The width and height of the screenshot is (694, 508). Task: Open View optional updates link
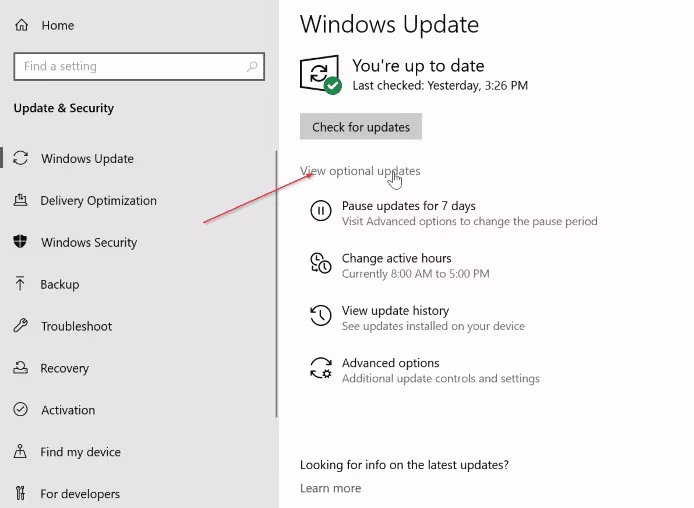(360, 171)
